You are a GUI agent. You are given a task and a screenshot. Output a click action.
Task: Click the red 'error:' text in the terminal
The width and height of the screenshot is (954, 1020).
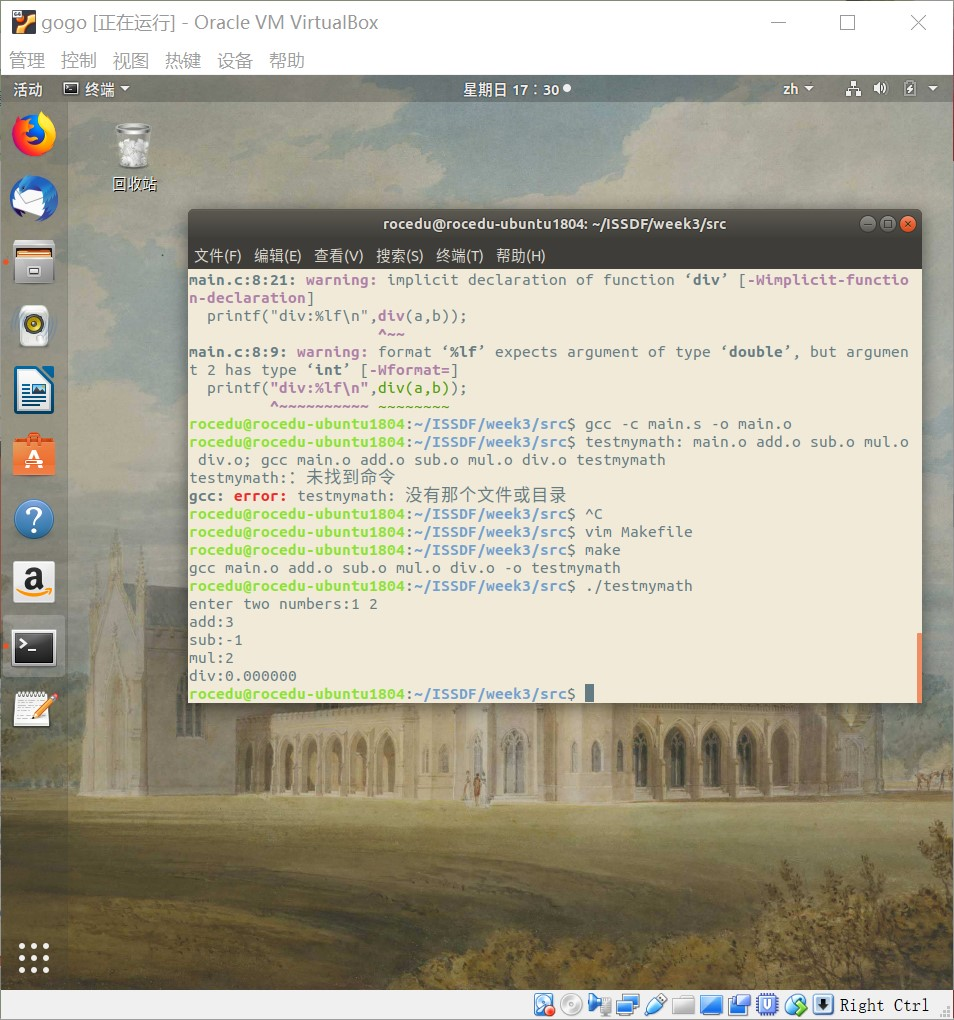260,496
